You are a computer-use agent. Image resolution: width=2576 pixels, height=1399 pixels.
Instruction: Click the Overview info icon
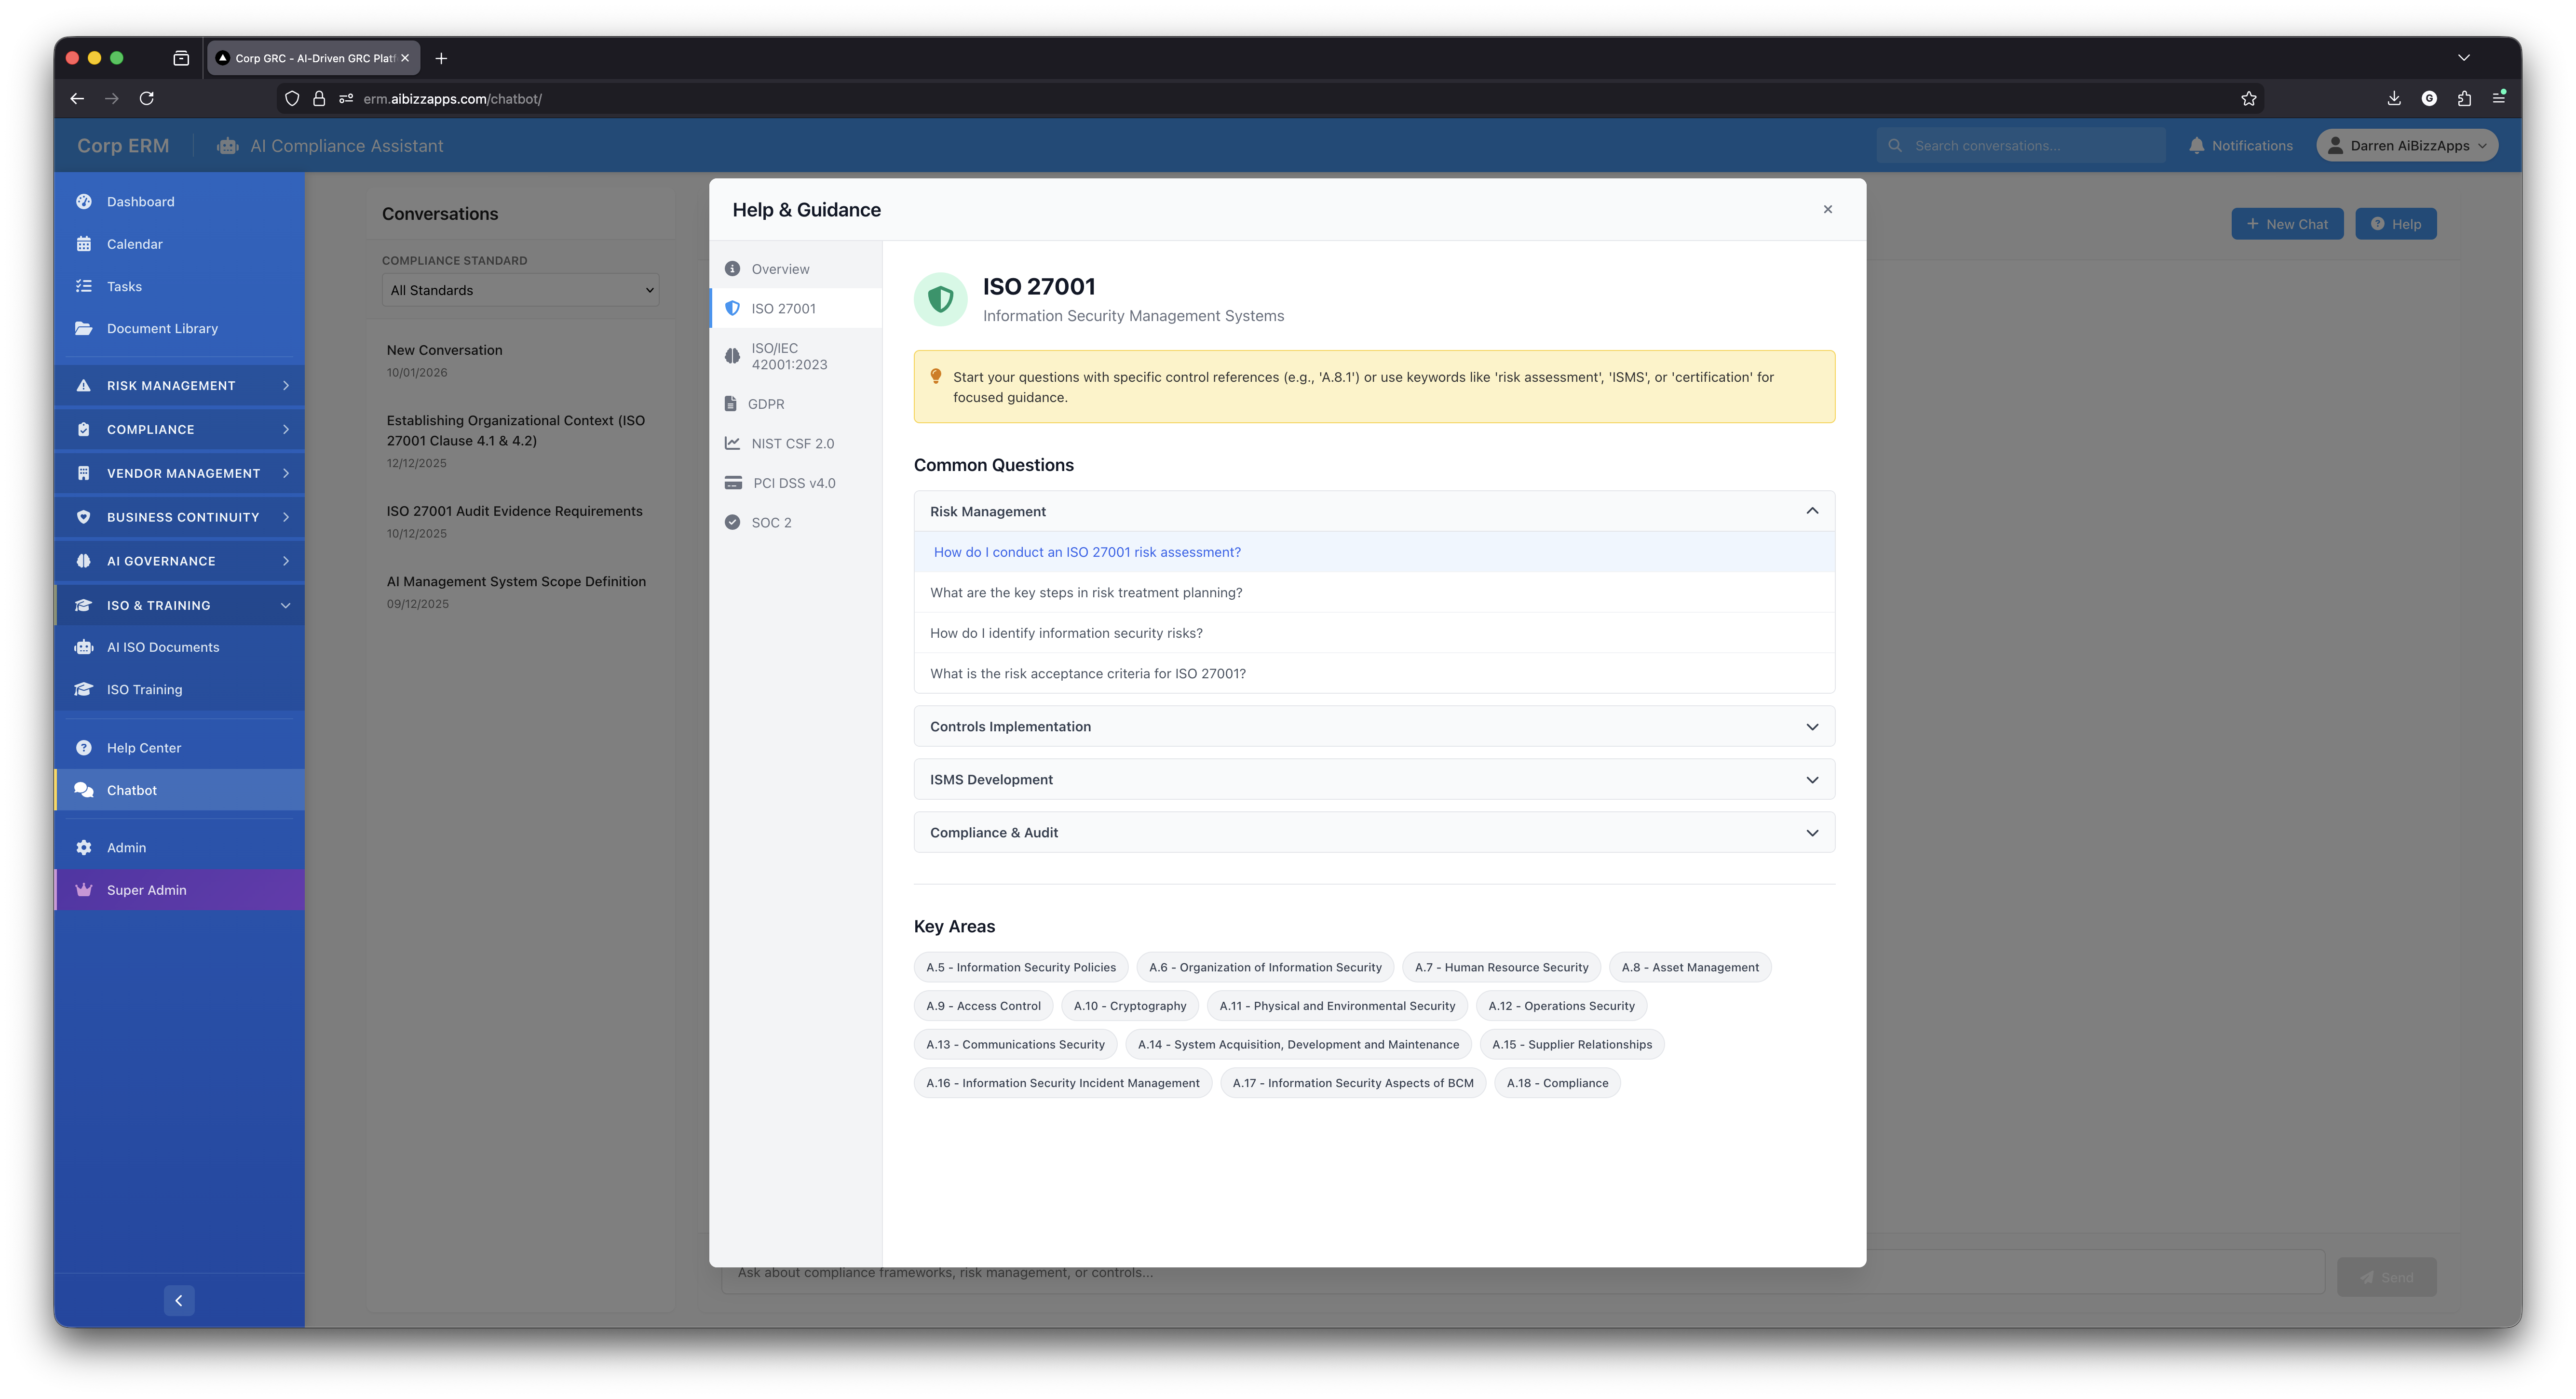pos(732,269)
